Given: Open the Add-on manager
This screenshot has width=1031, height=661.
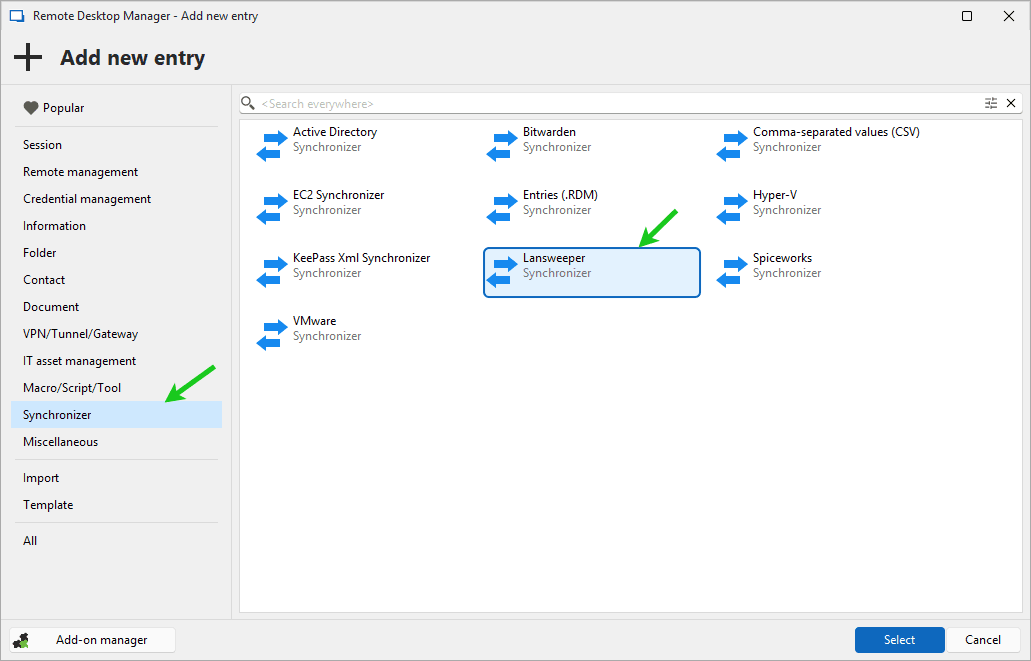Looking at the screenshot, I should coord(92,640).
